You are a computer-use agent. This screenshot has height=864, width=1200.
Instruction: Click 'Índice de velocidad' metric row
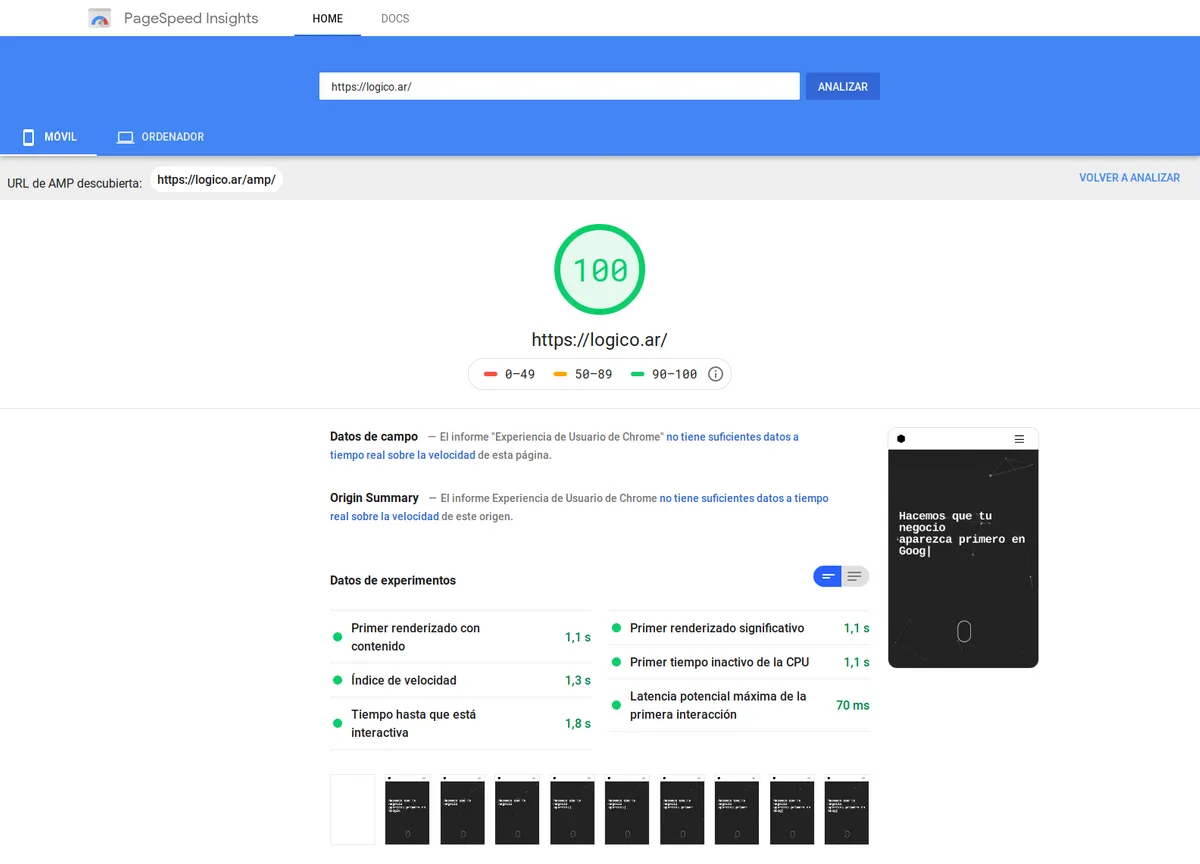[x=461, y=680]
